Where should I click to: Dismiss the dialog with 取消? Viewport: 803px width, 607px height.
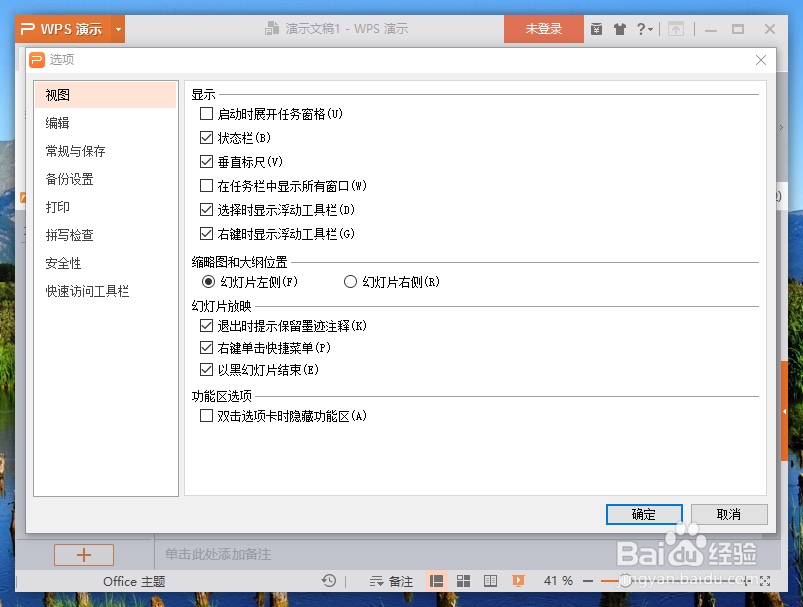click(729, 514)
